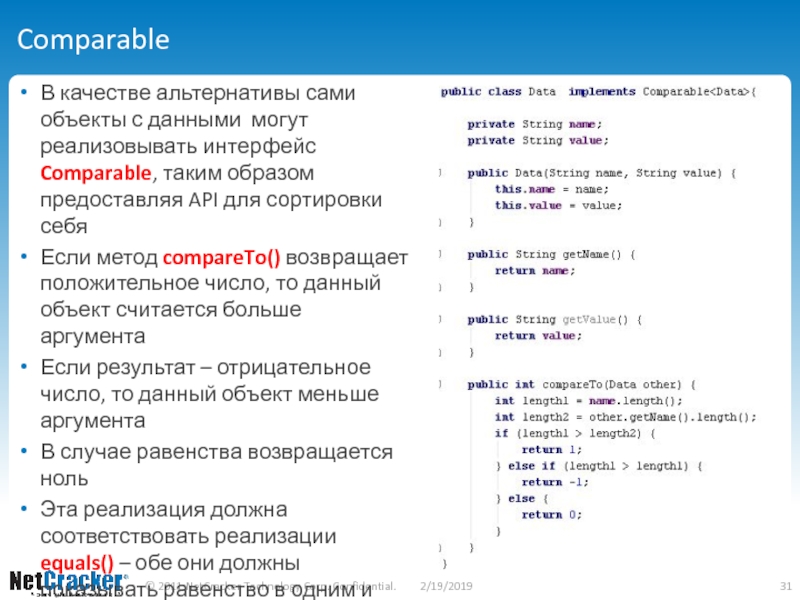Click the red word "Comparable" in first bullet
800x600 pixels.
click(x=96, y=173)
